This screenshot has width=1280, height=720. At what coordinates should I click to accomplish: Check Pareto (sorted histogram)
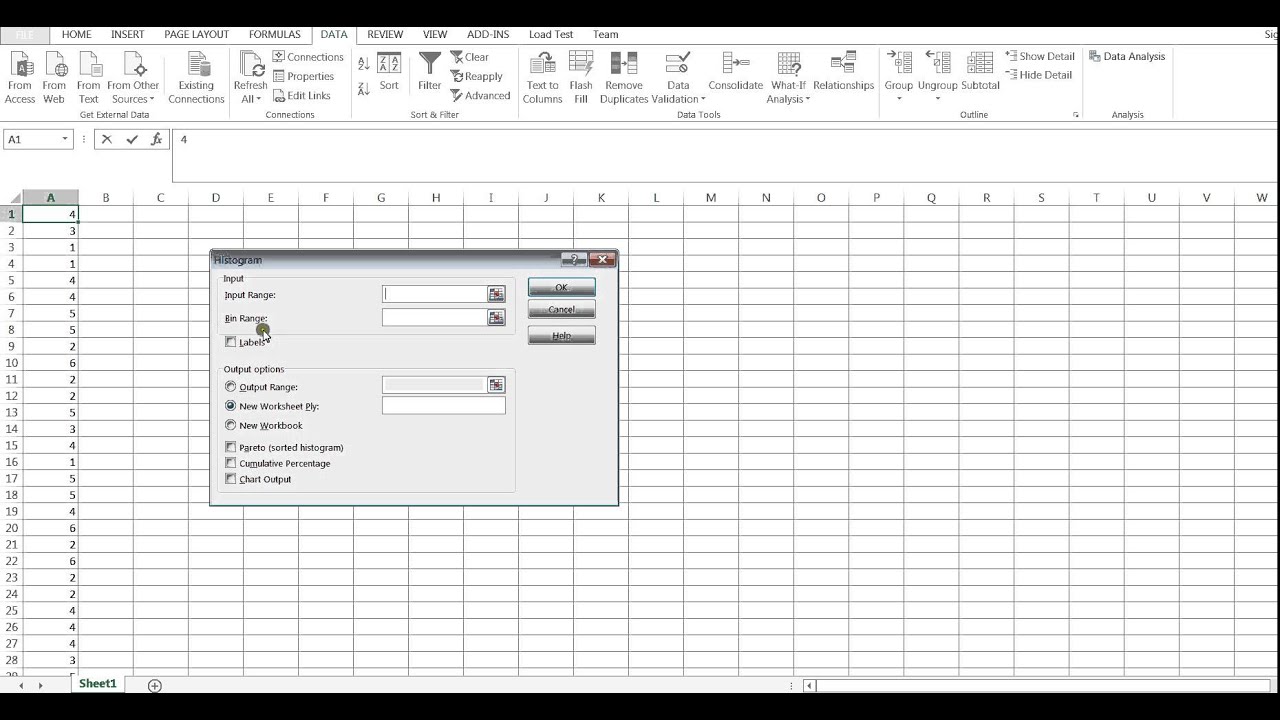pyautogui.click(x=231, y=447)
